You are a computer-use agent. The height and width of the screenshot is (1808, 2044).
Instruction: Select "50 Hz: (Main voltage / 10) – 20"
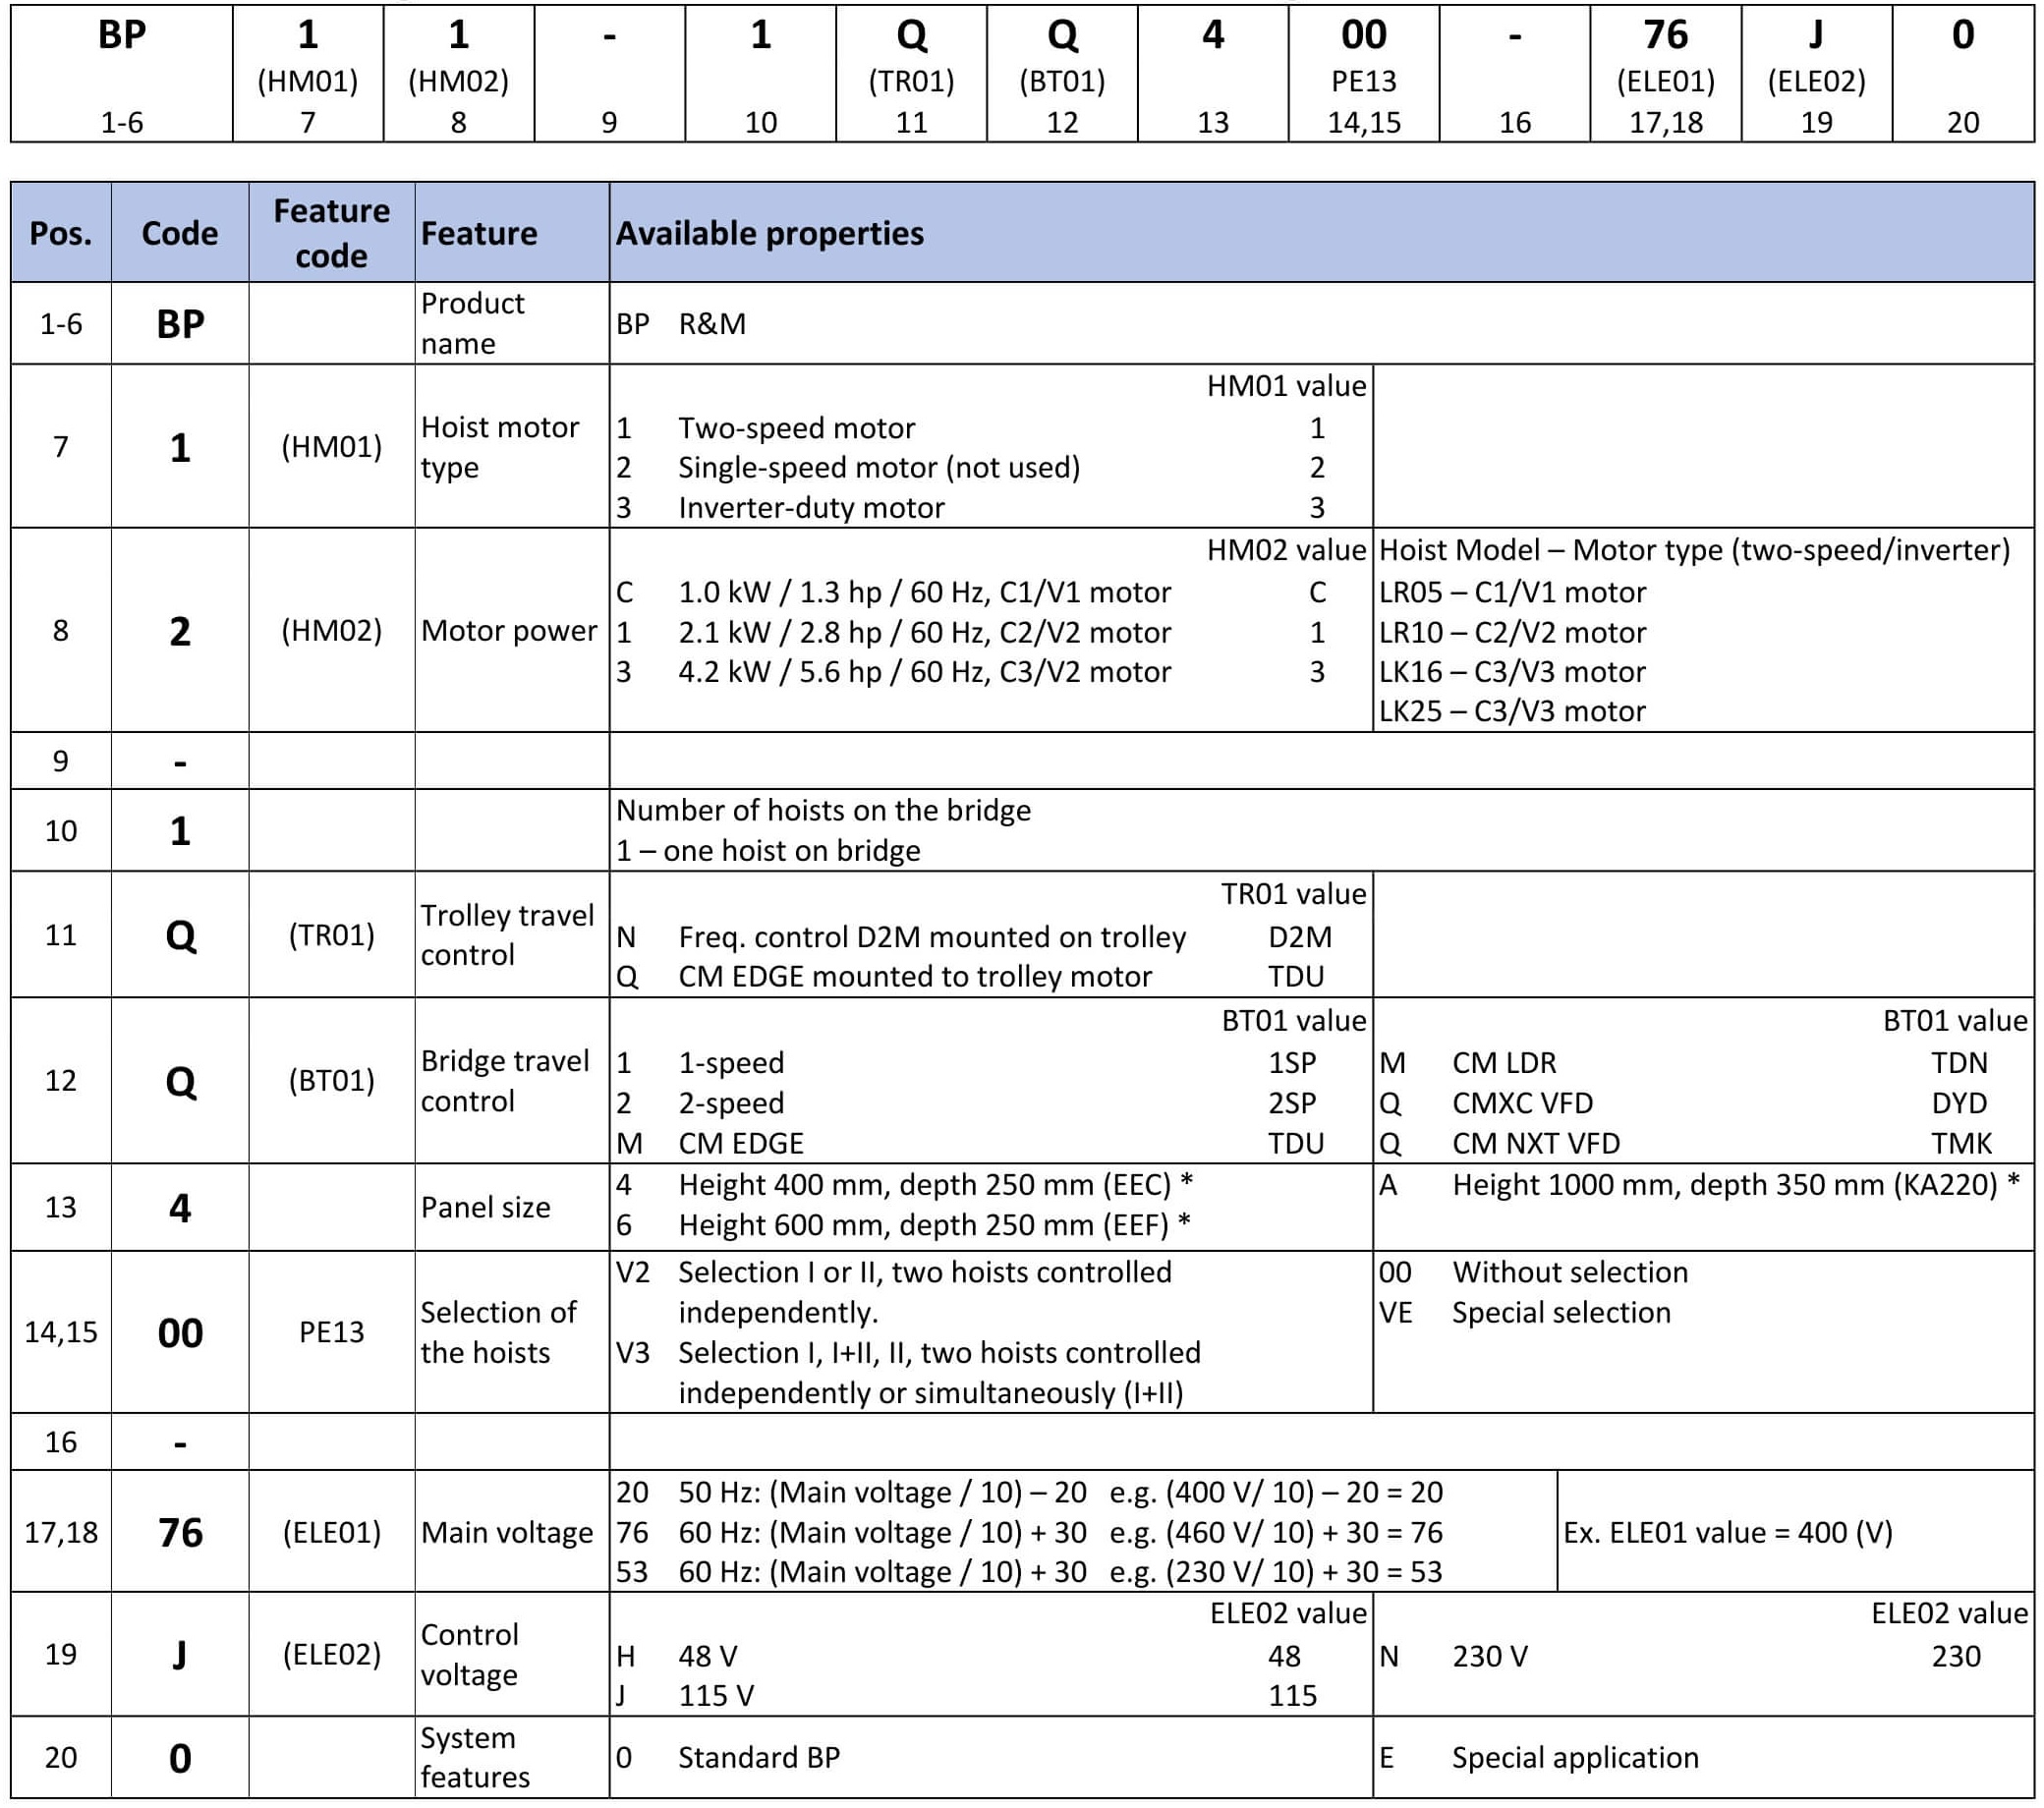click(882, 1492)
